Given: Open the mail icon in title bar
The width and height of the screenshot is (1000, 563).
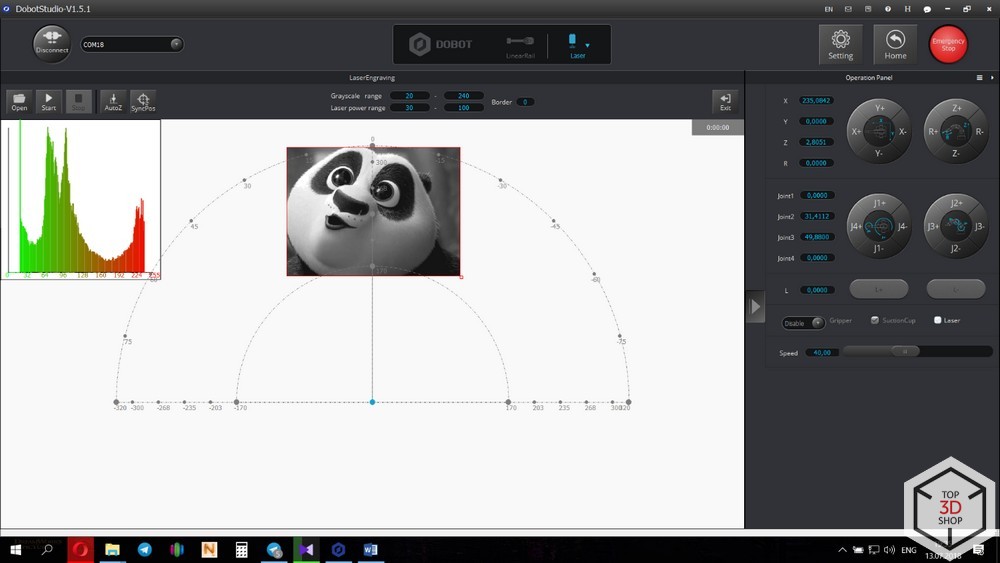Looking at the screenshot, I should point(848,9).
